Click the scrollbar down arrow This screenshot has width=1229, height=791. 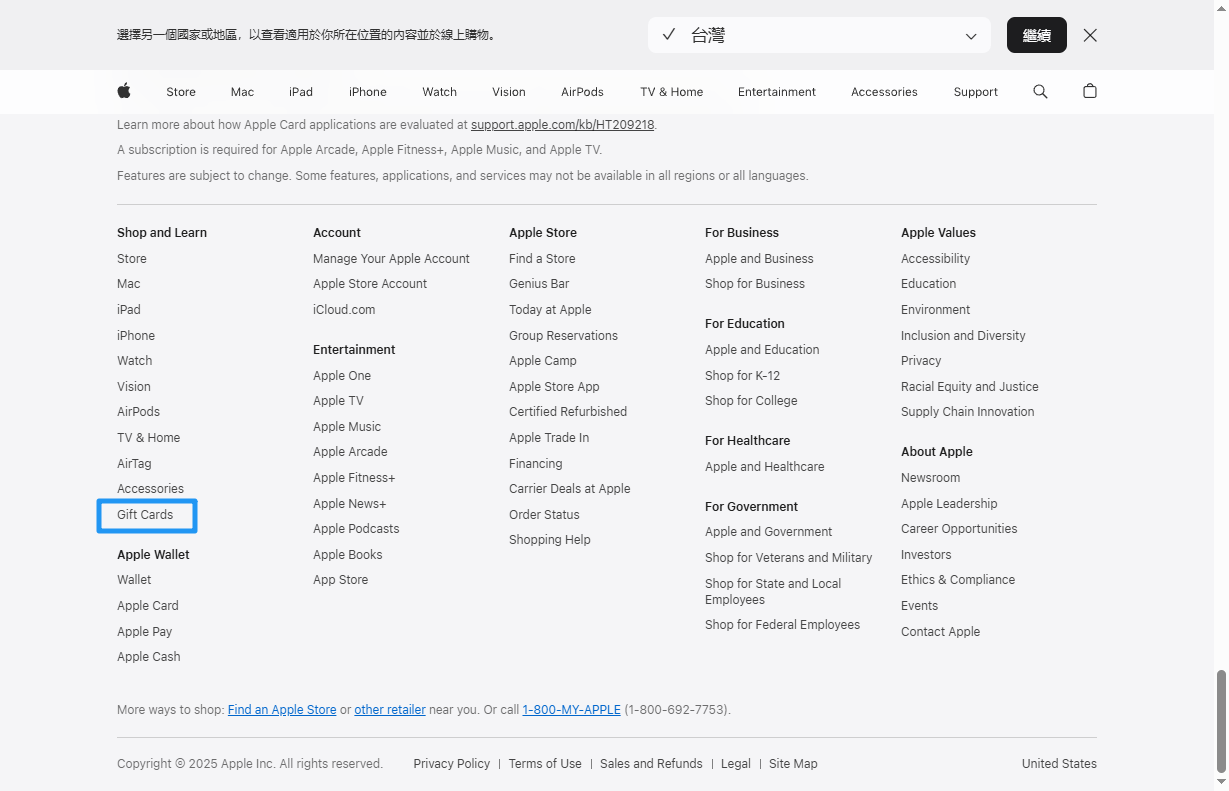pyautogui.click(x=1220, y=782)
